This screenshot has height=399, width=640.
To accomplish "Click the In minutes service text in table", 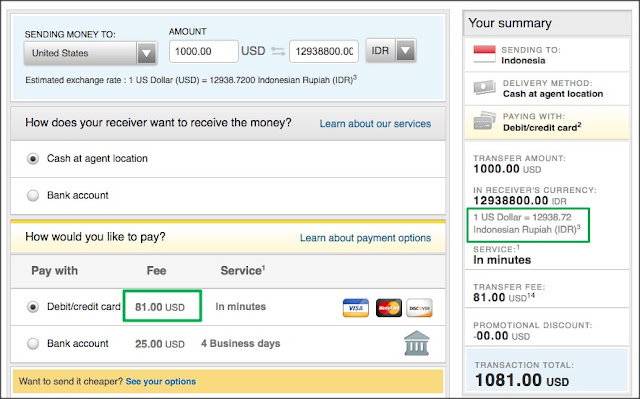I will [x=240, y=306].
